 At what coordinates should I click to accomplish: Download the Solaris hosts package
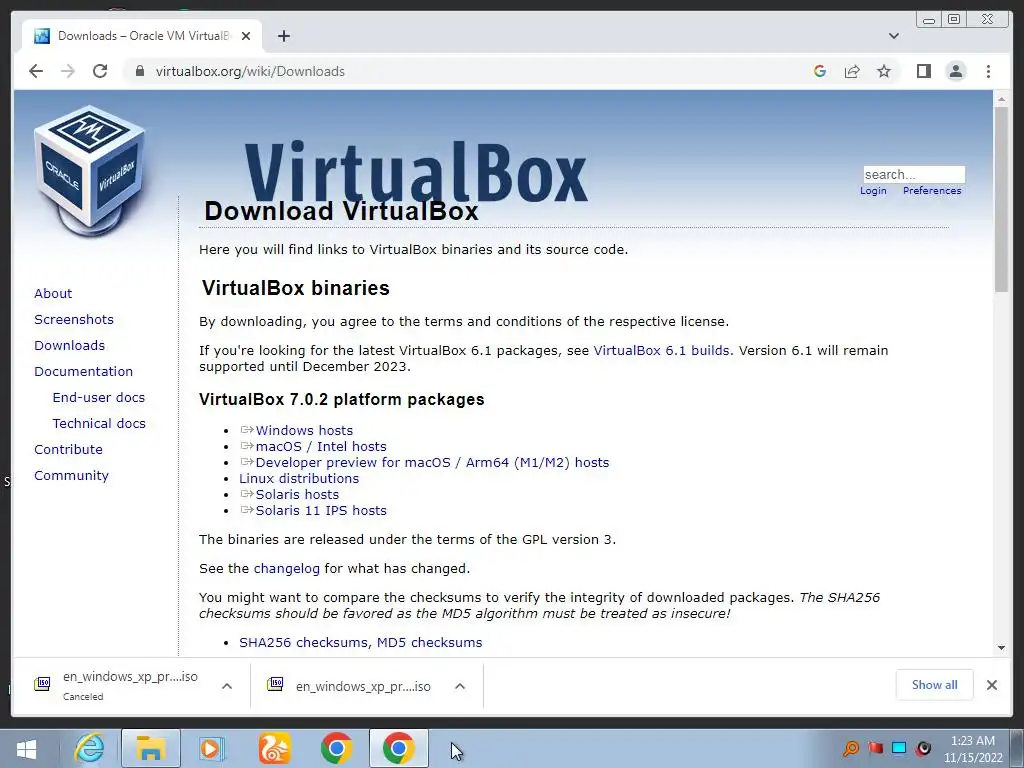point(297,494)
